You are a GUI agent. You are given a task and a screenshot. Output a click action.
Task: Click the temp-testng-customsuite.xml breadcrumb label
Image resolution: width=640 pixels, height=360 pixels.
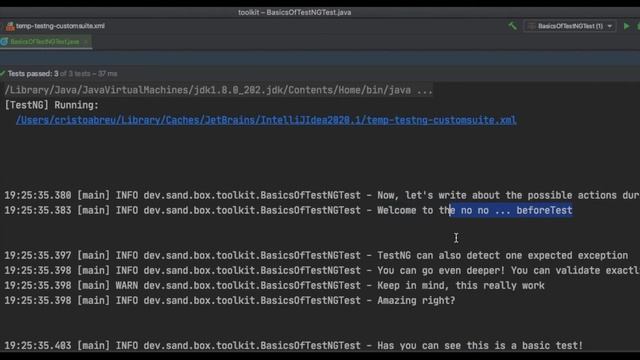(60, 26)
